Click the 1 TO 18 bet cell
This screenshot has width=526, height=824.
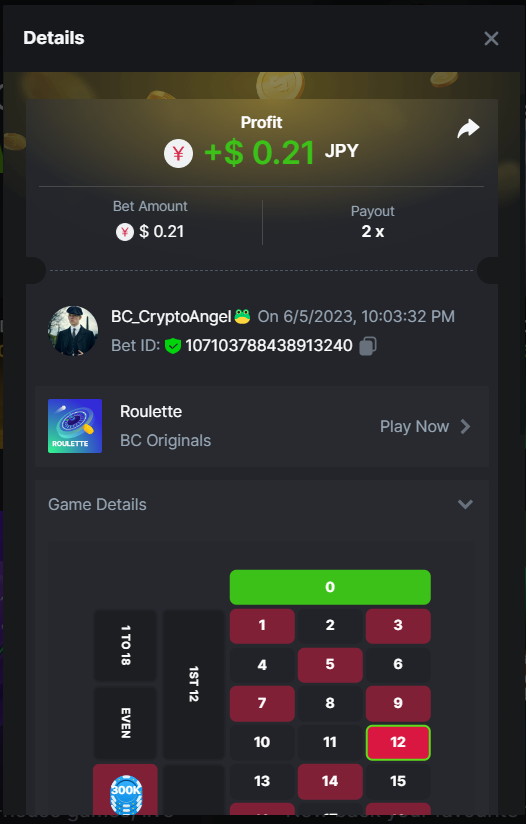125,645
